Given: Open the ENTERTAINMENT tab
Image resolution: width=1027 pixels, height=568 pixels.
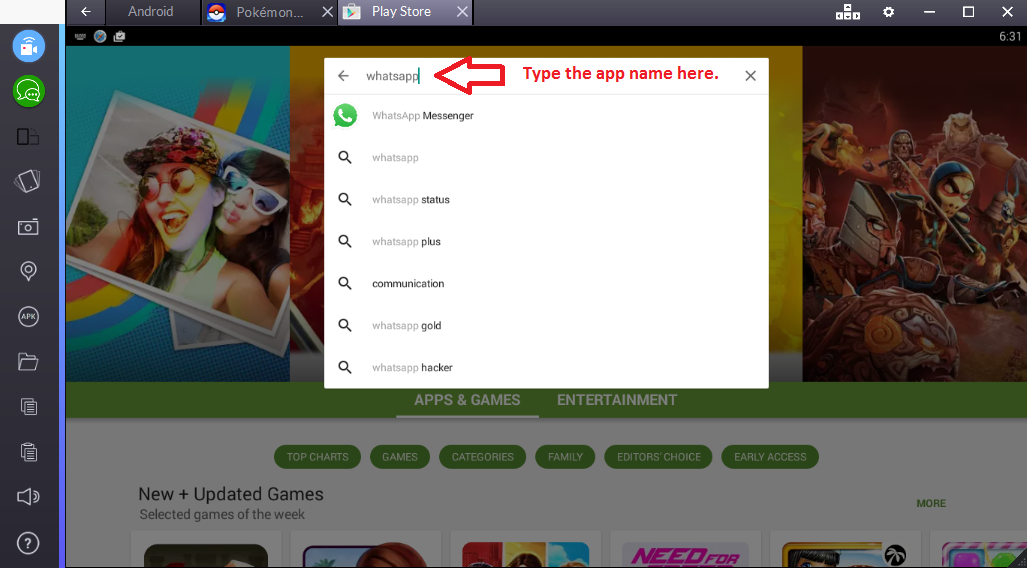Looking at the screenshot, I should coord(617,400).
